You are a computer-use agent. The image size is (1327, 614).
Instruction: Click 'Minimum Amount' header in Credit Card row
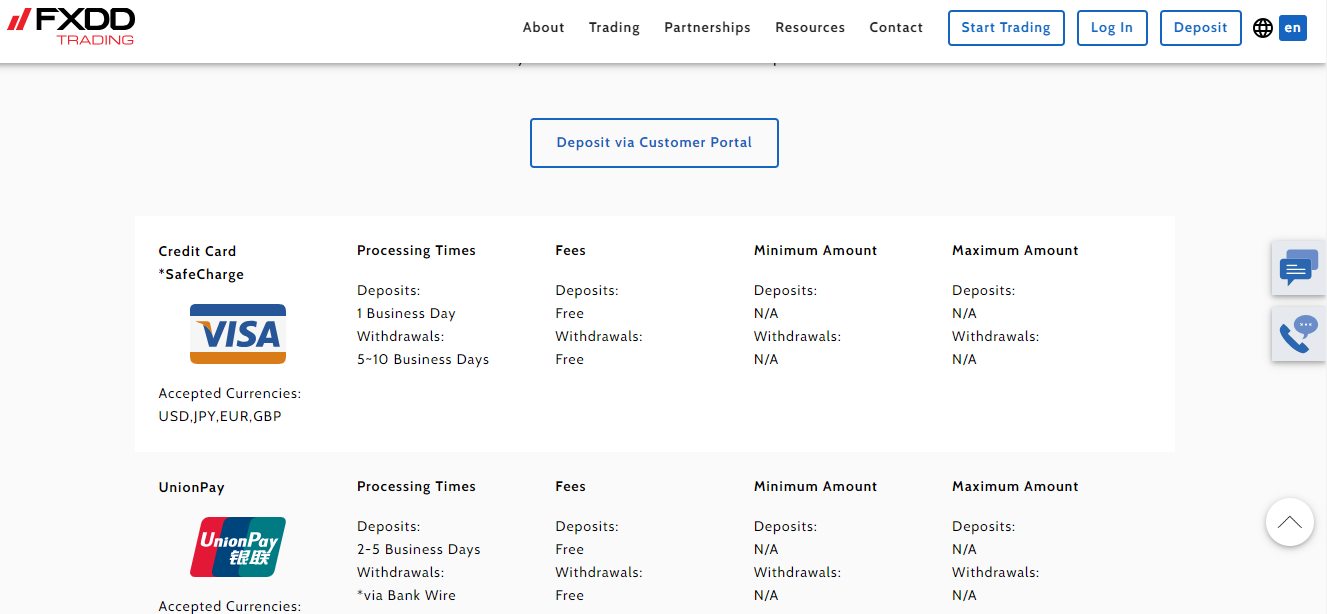(815, 251)
